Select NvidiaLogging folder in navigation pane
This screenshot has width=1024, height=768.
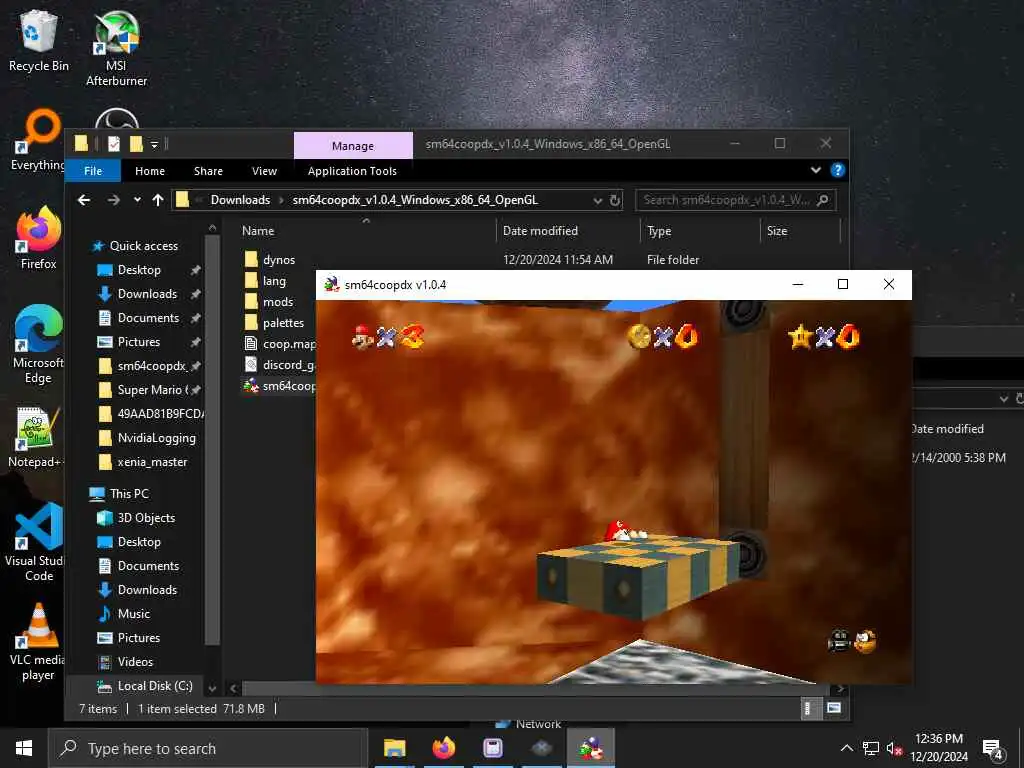point(148,438)
